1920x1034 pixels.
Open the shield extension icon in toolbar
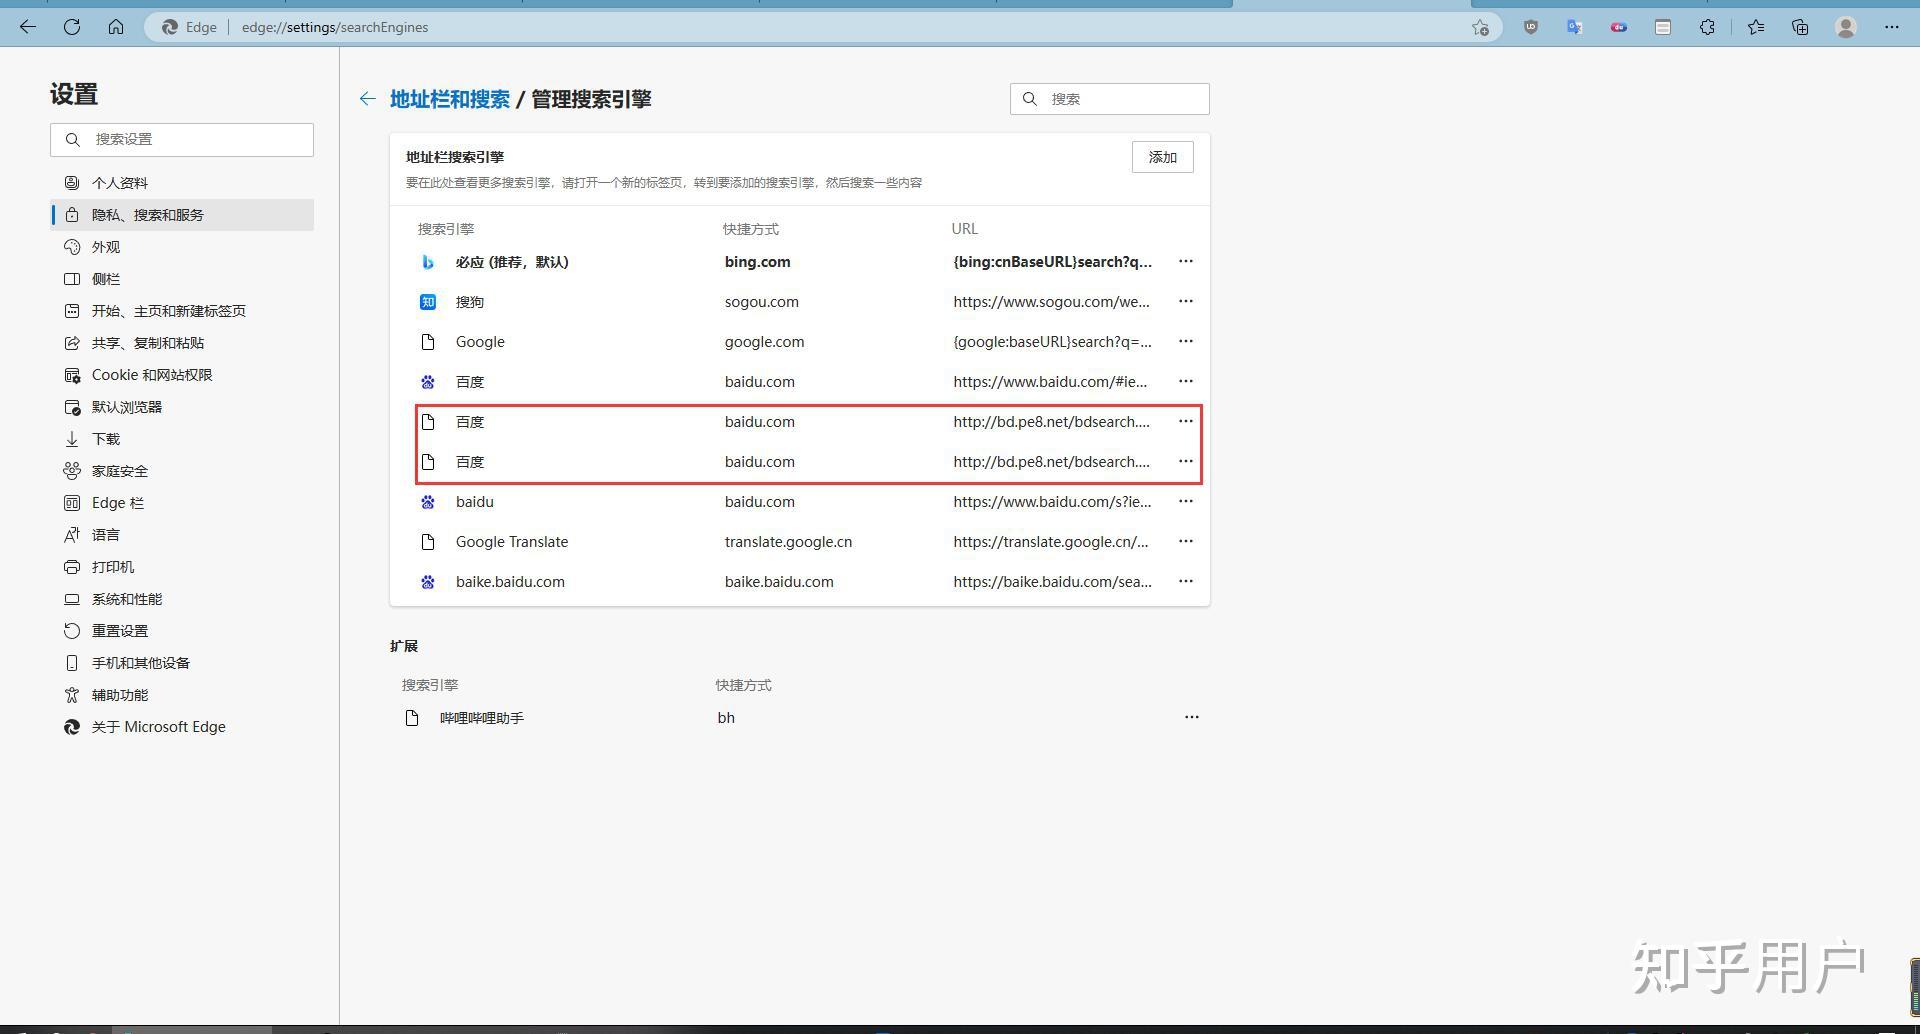(1531, 27)
